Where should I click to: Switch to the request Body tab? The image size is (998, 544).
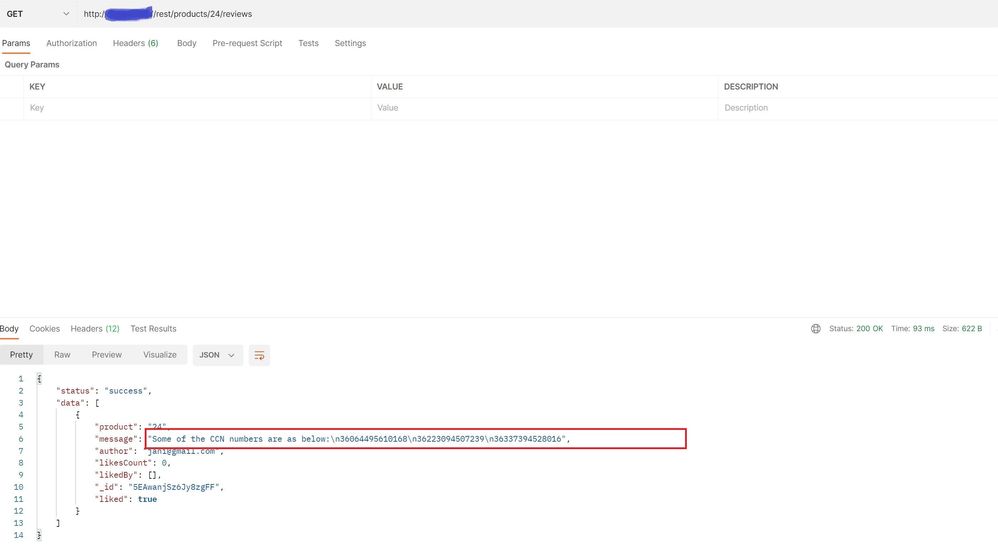(186, 44)
